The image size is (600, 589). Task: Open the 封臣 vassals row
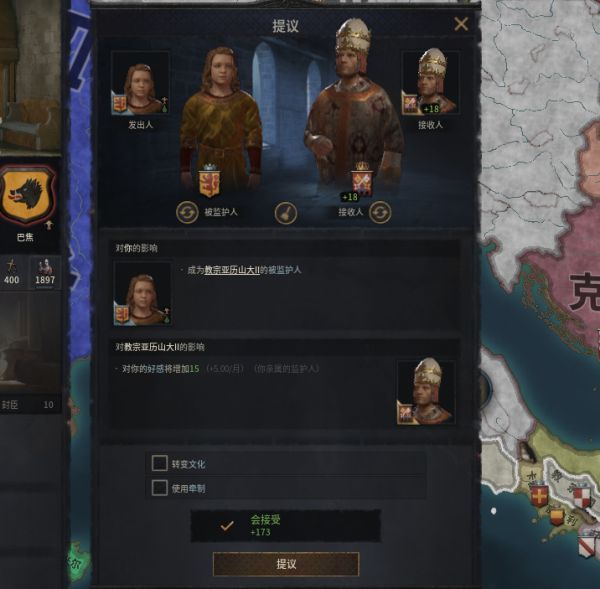point(29,405)
